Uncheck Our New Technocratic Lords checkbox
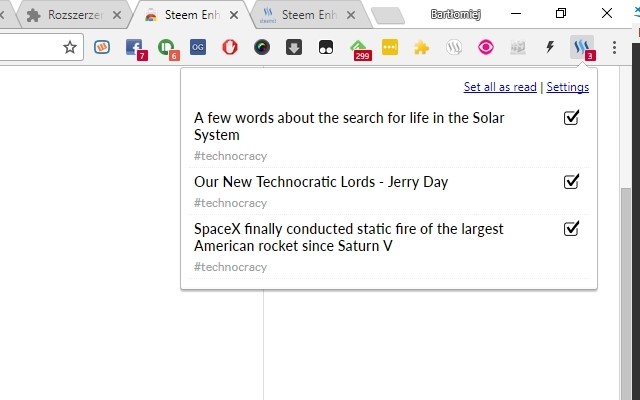This screenshot has width=640, height=400. click(x=572, y=182)
